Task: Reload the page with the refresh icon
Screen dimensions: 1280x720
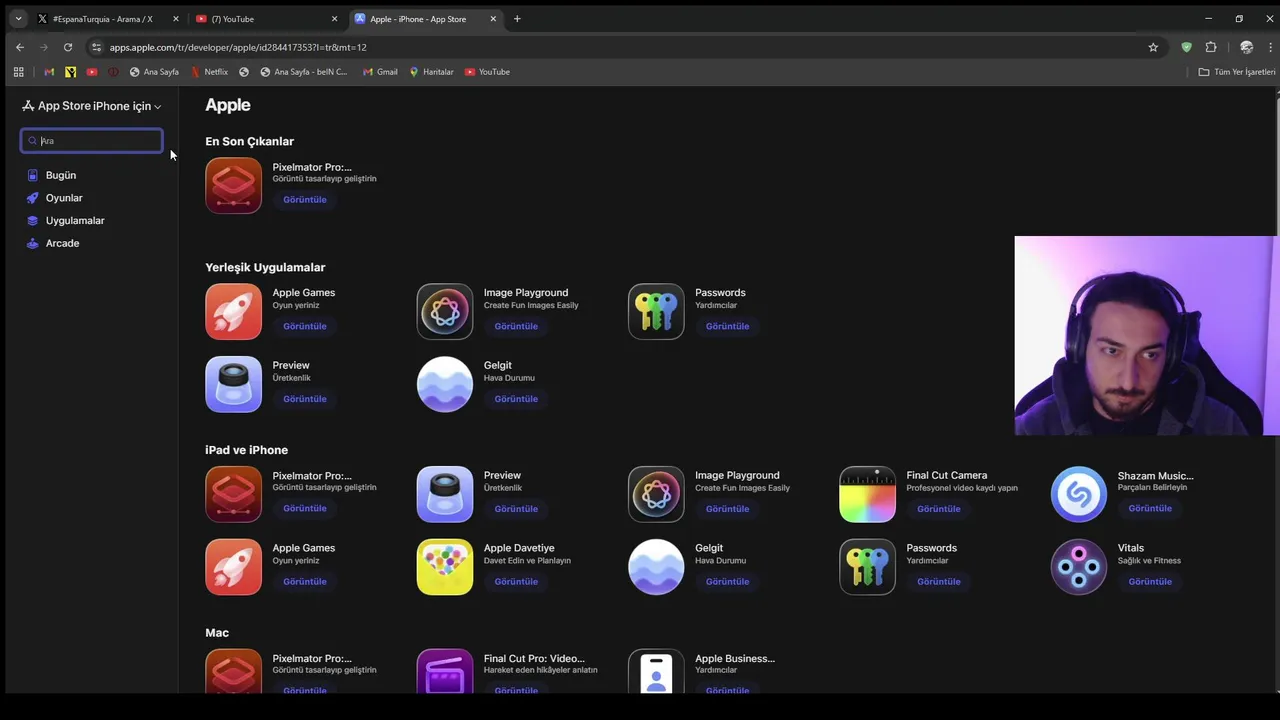Action: 68,47
